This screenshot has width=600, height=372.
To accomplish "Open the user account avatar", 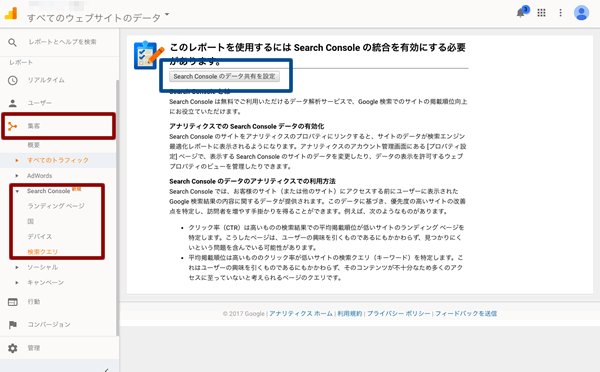I will (581, 13).
